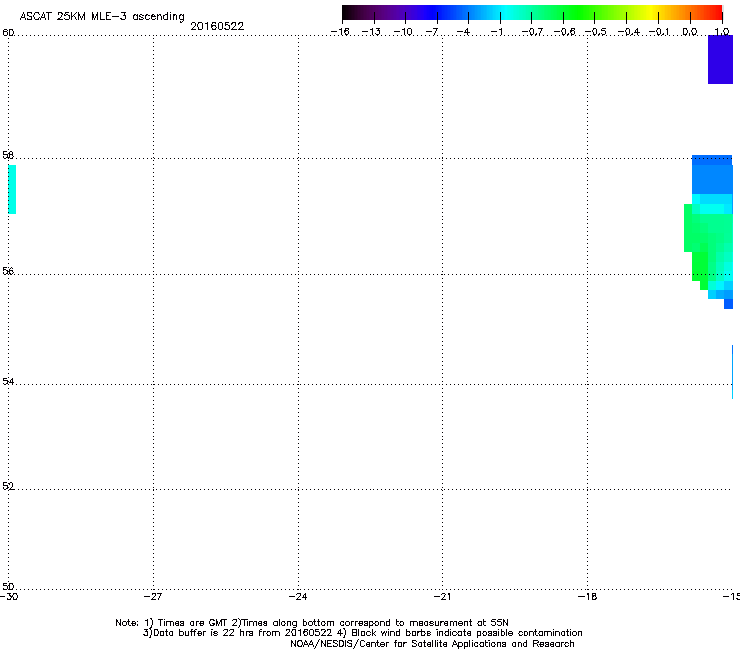Click the latitude 58 axis label

(8, 155)
